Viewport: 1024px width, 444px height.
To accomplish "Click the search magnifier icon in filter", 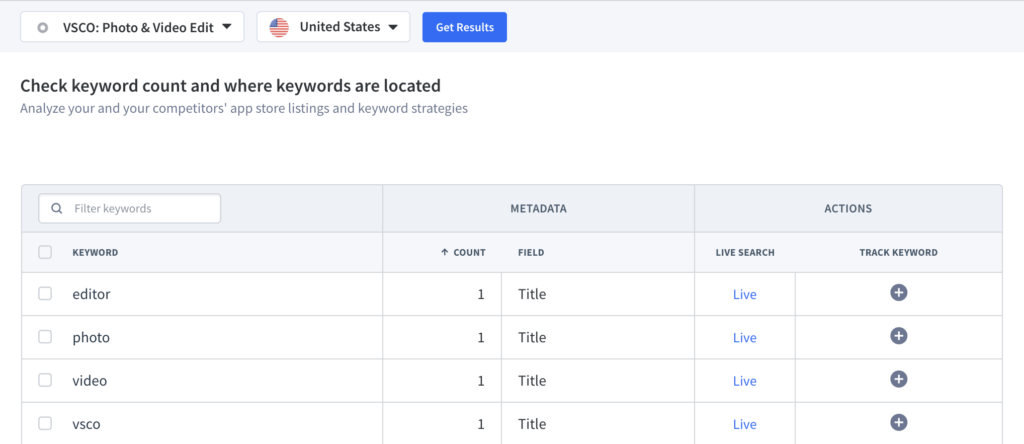I will pos(57,209).
